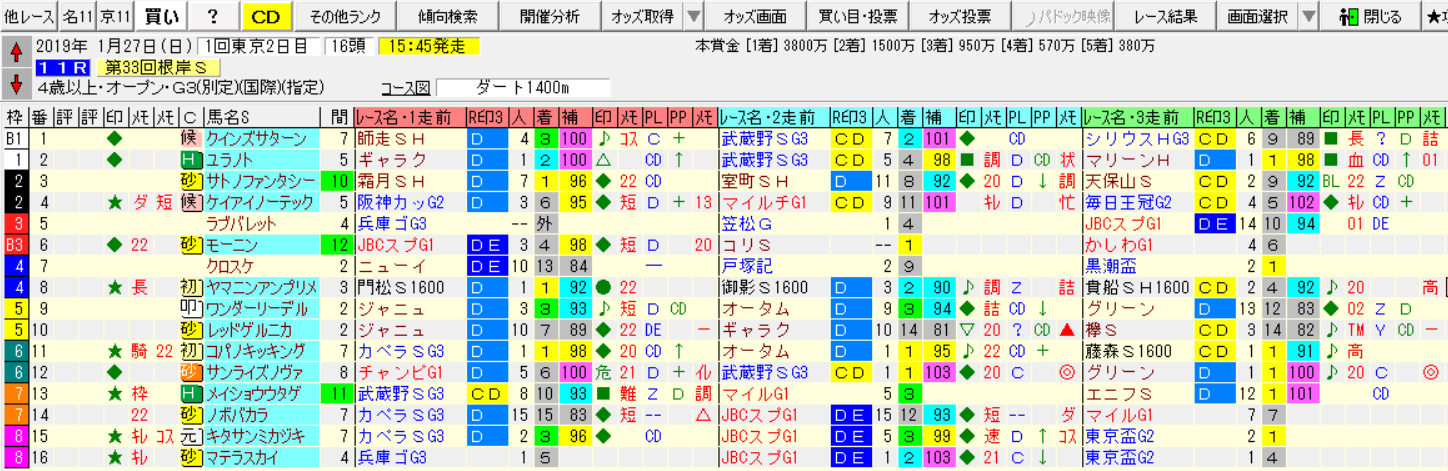
Task: Click the レース名・1走前 column header
Action: 410,116
